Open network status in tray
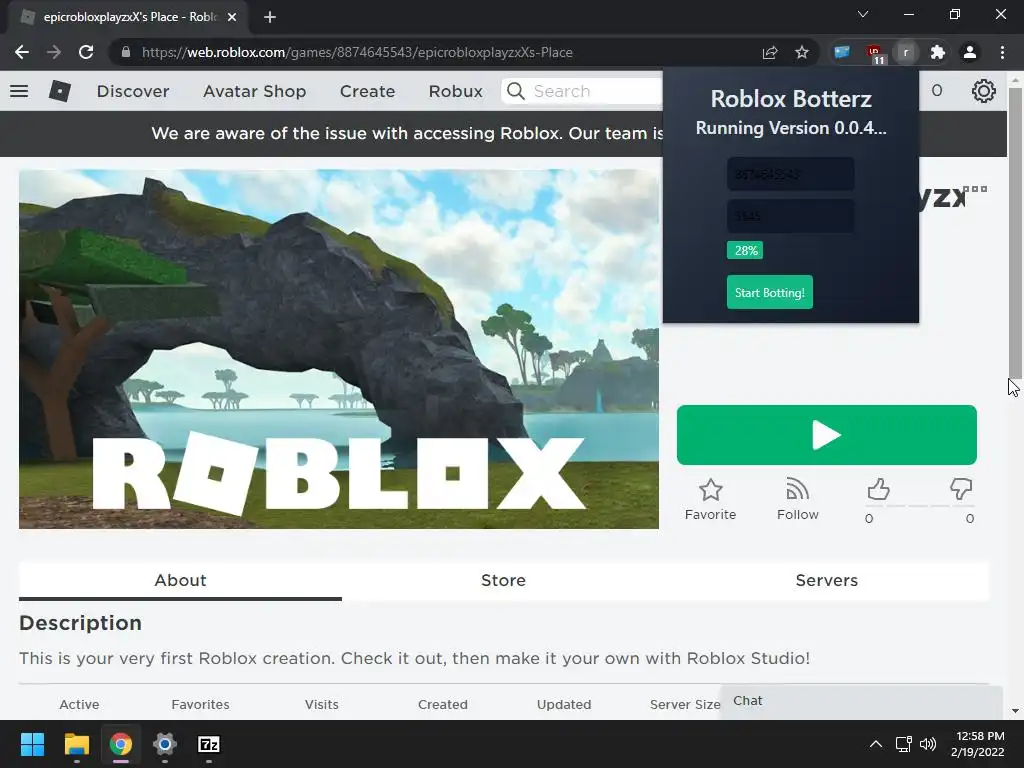This screenshot has height=768, width=1024. click(x=904, y=744)
